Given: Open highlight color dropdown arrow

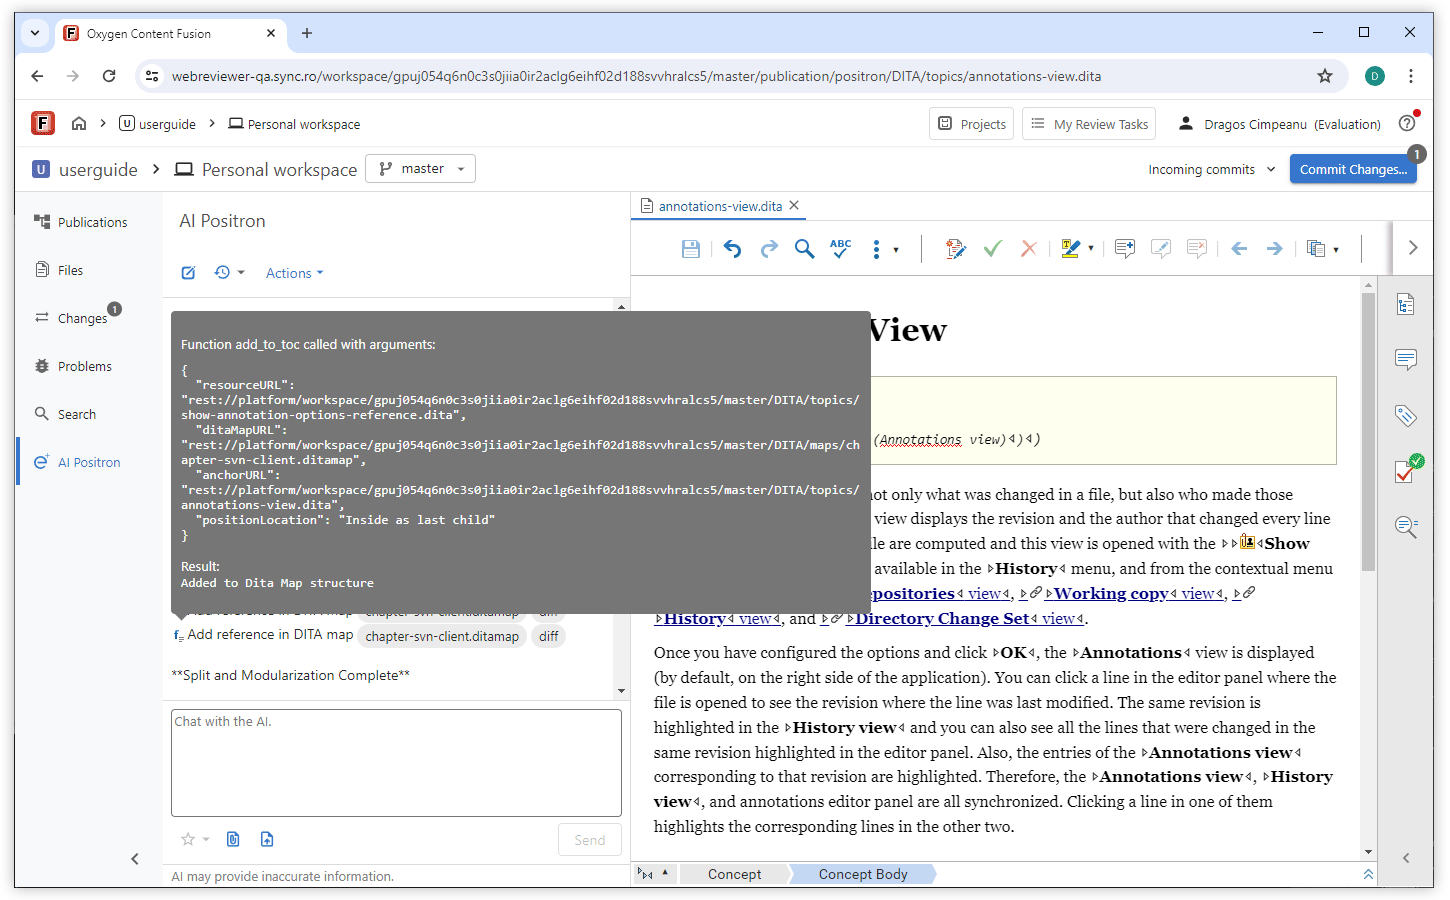Looking at the screenshot, I should pyautogui.click(x=1091, y=249).
